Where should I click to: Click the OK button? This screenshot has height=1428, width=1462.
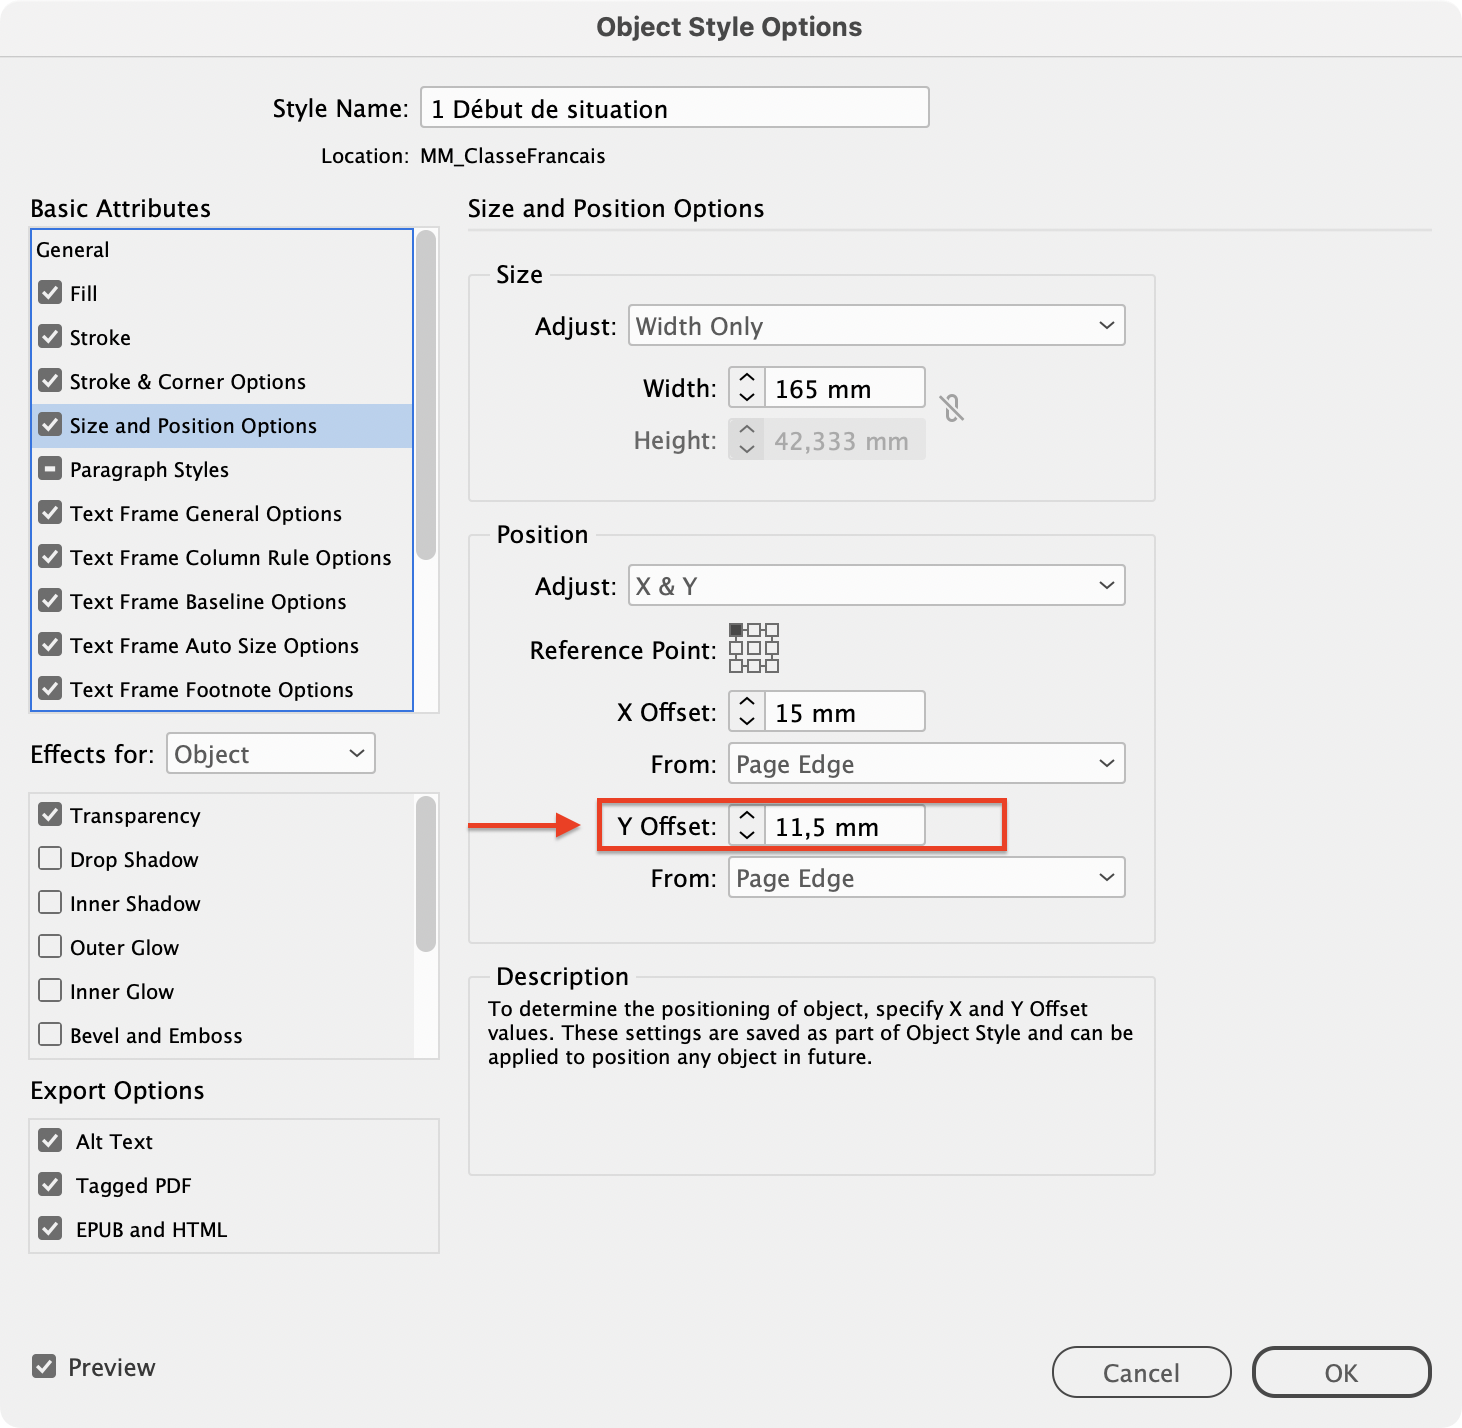[1341, 1372]
